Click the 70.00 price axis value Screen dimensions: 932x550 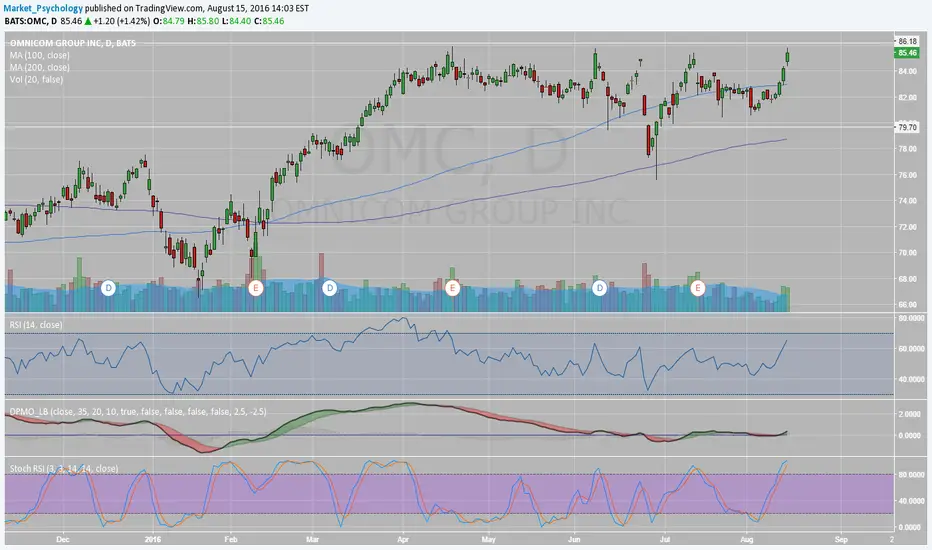(x=907, y=253)
